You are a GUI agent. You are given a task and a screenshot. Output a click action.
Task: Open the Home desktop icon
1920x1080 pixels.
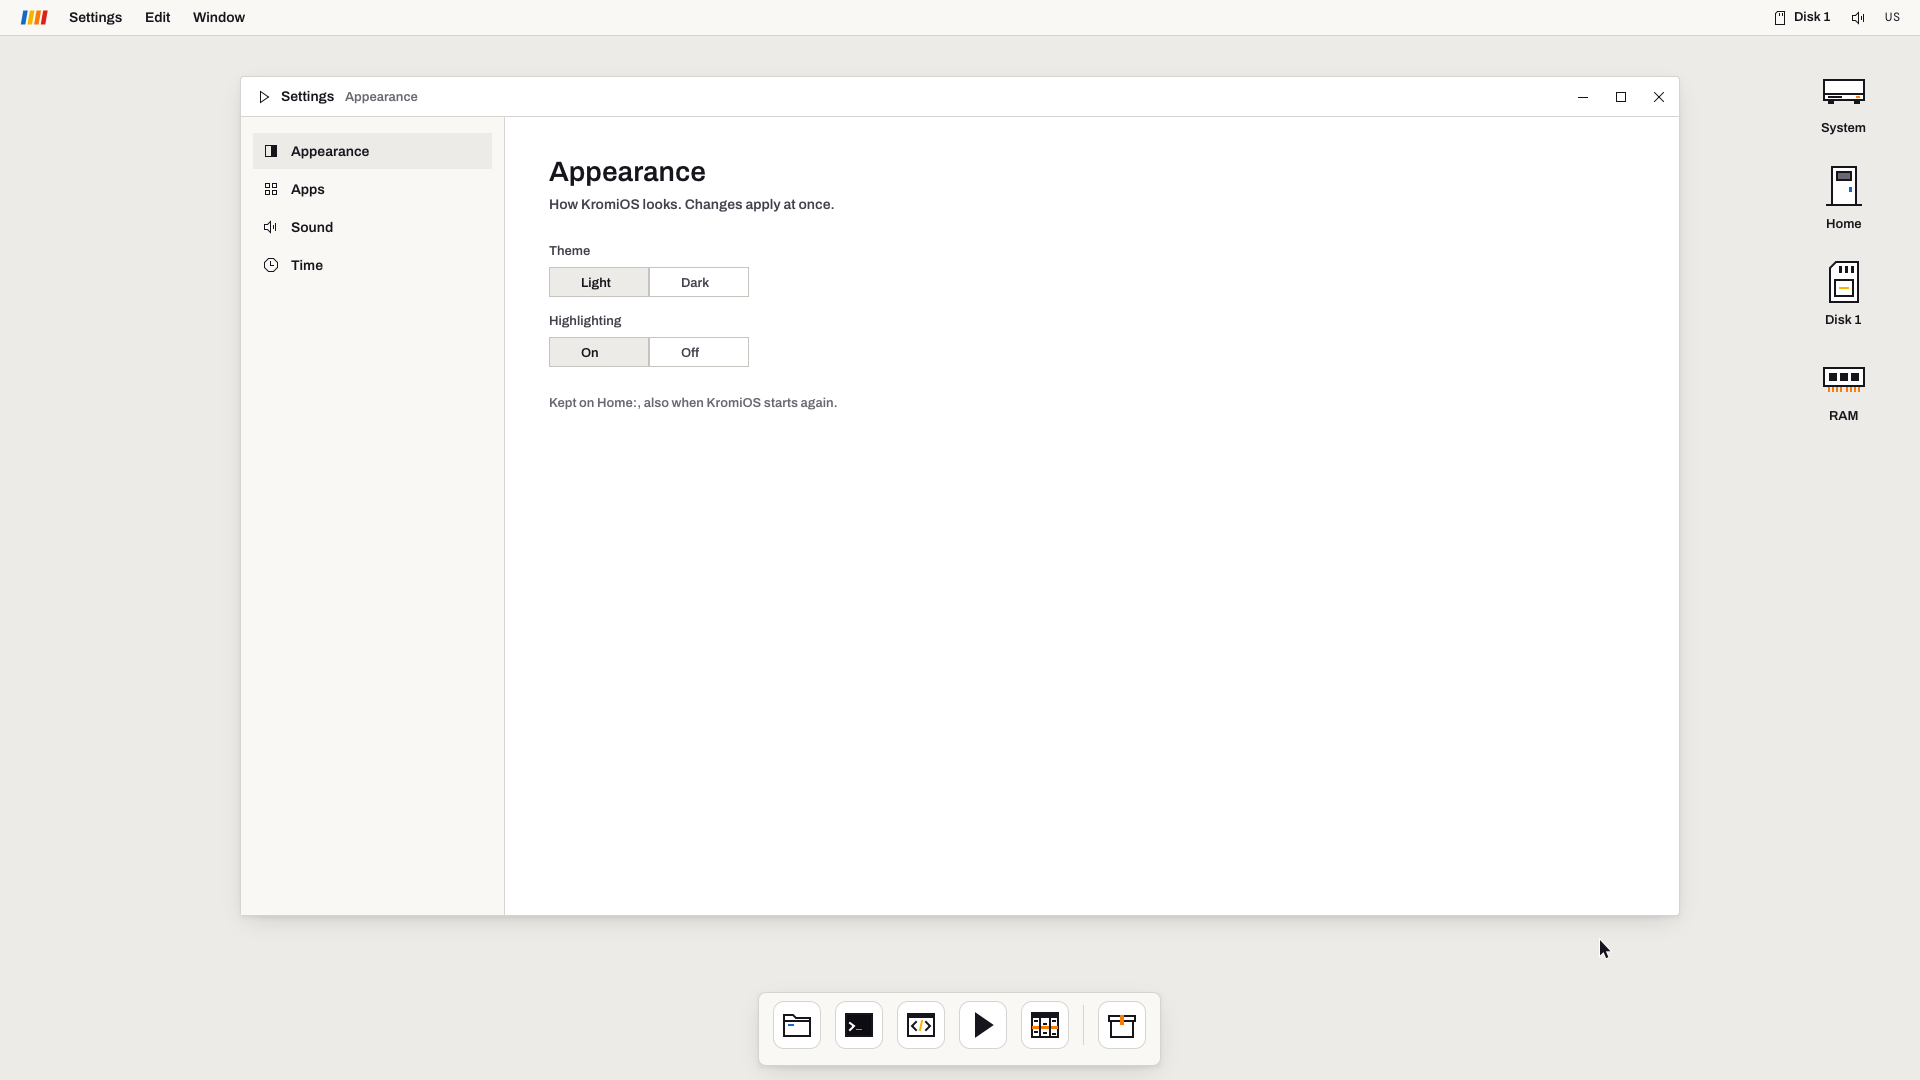click(x=1843, y=199)
